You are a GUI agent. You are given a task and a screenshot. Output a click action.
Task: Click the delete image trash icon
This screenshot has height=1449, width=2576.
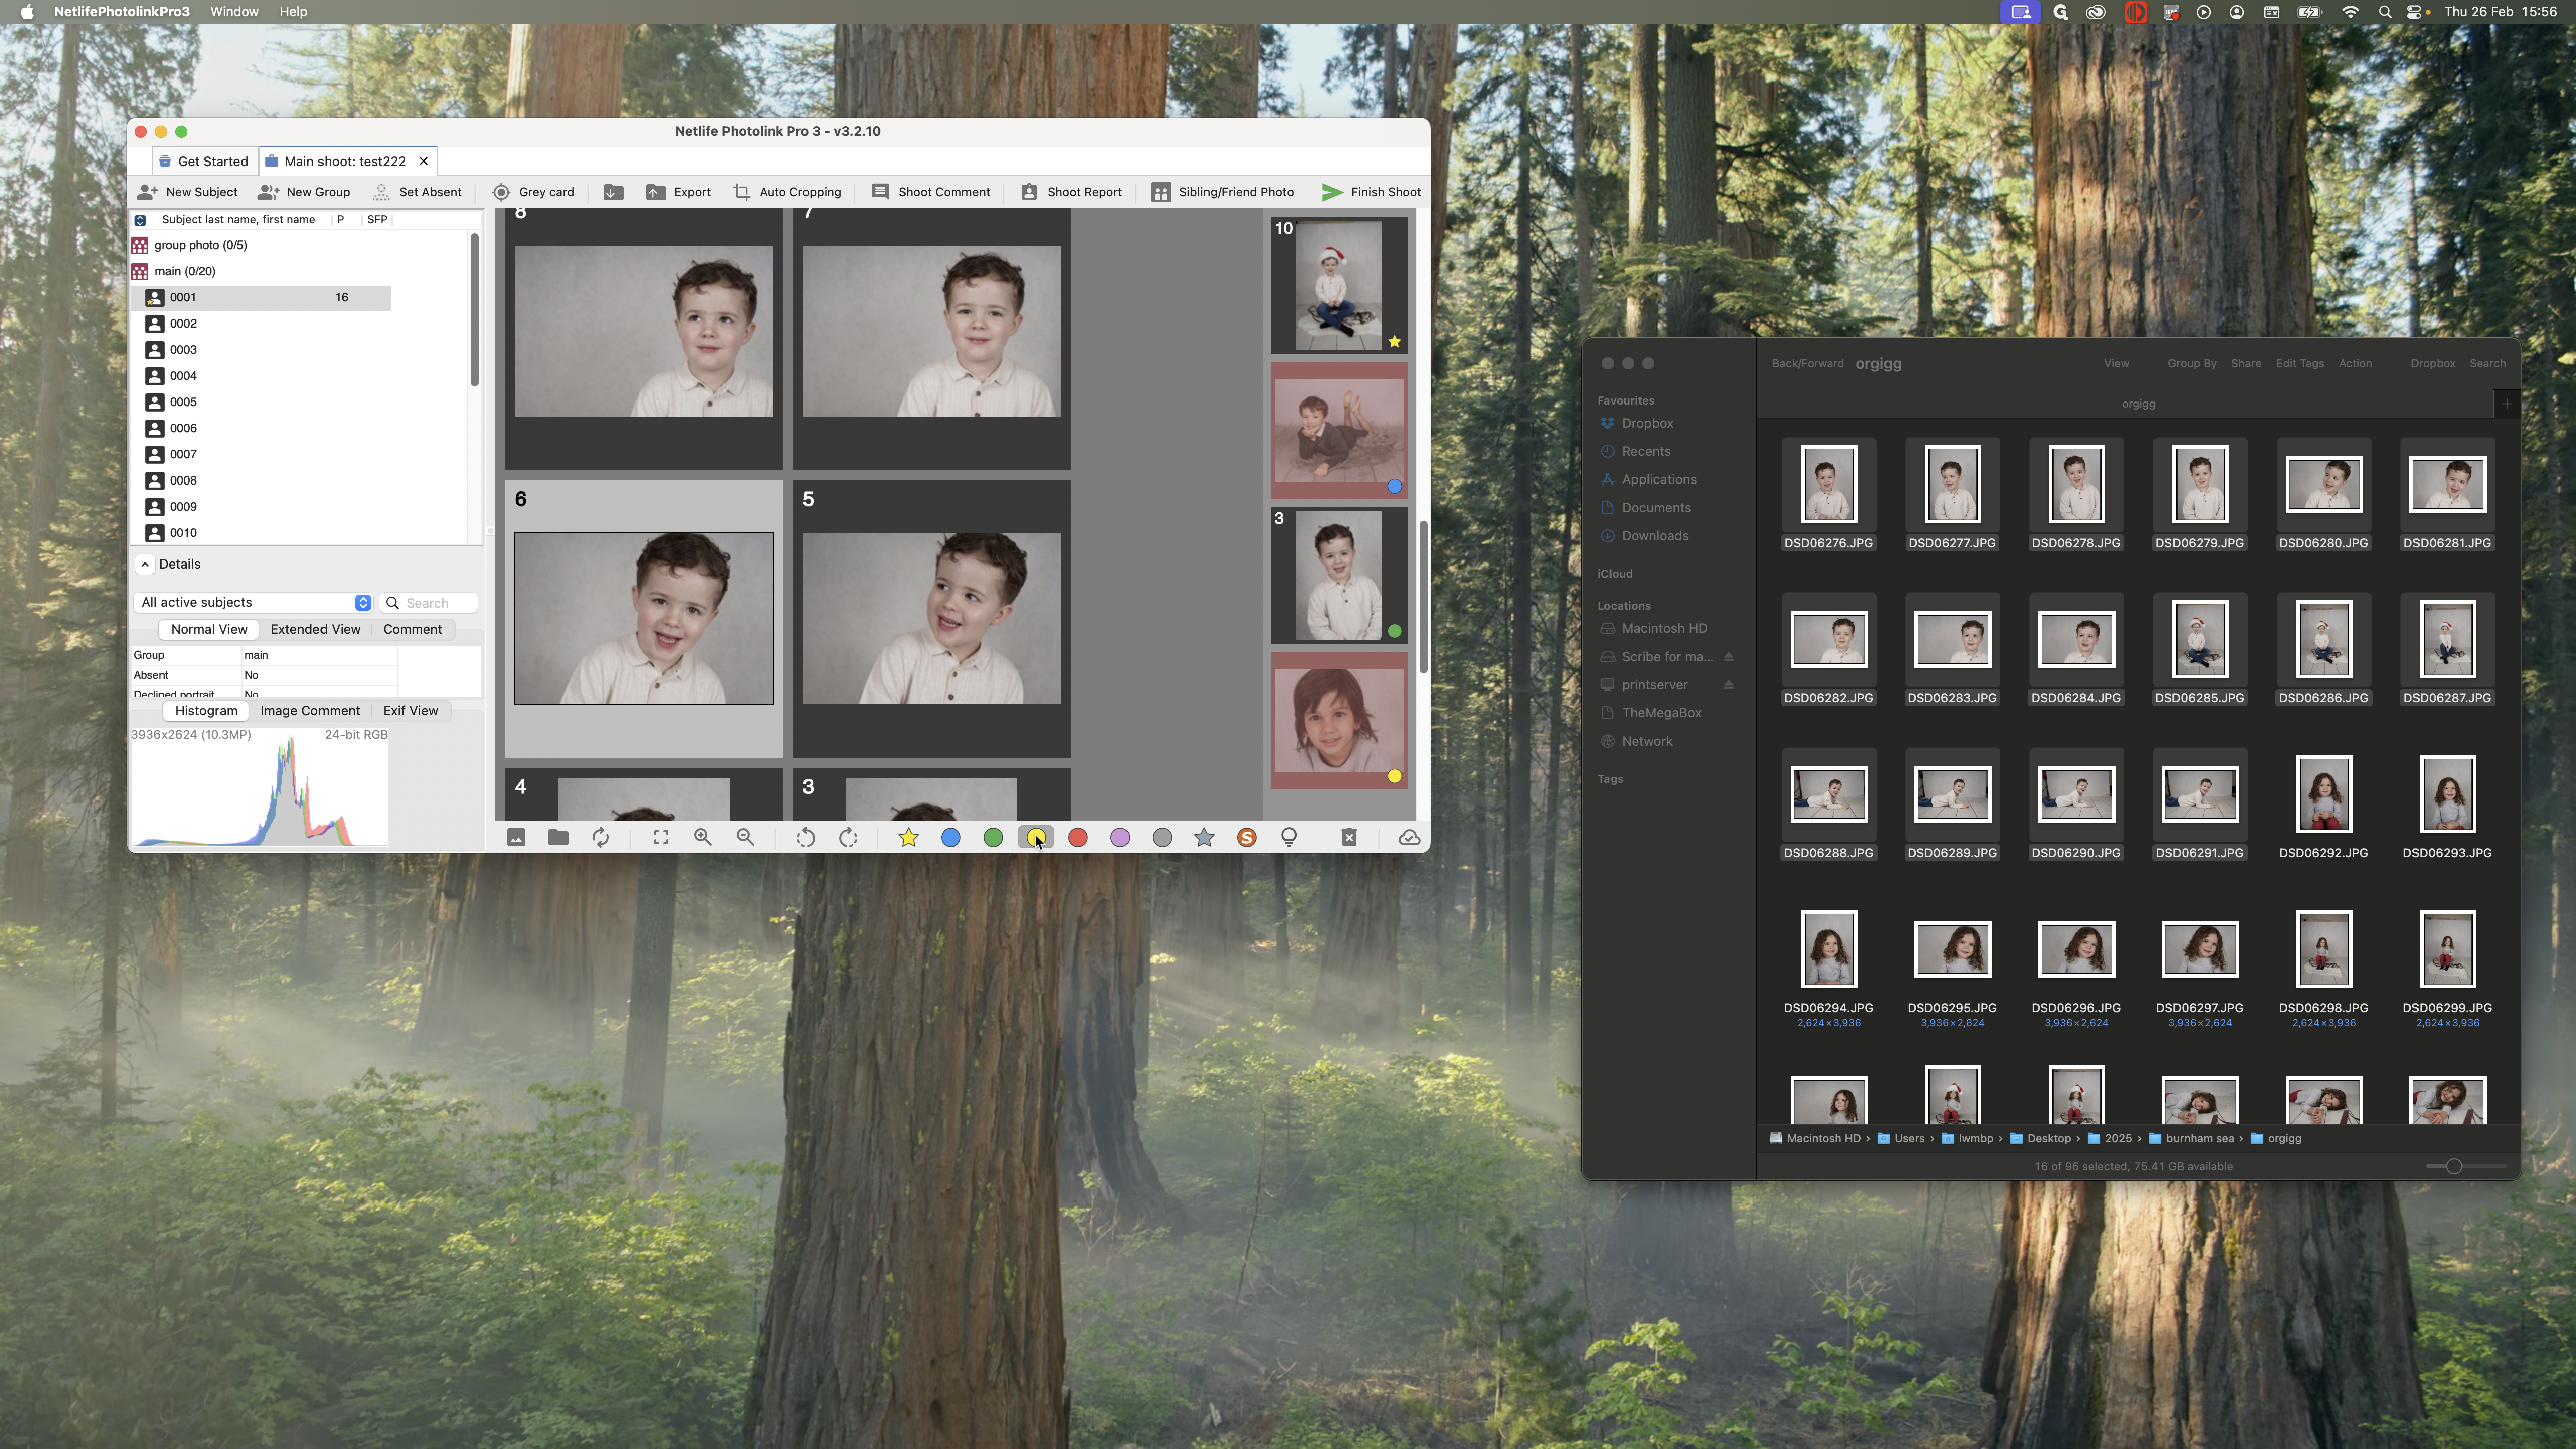pos(1349,837)
